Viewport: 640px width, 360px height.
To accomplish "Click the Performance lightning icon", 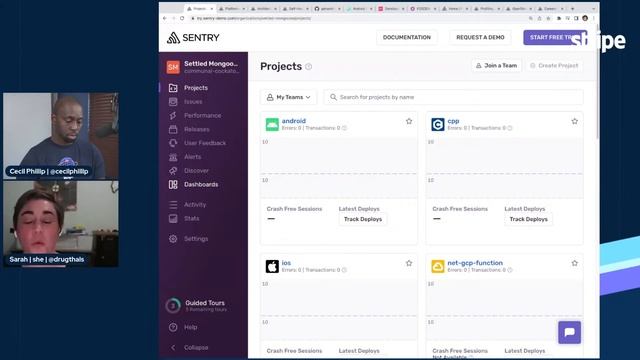I will click(173, 116).
